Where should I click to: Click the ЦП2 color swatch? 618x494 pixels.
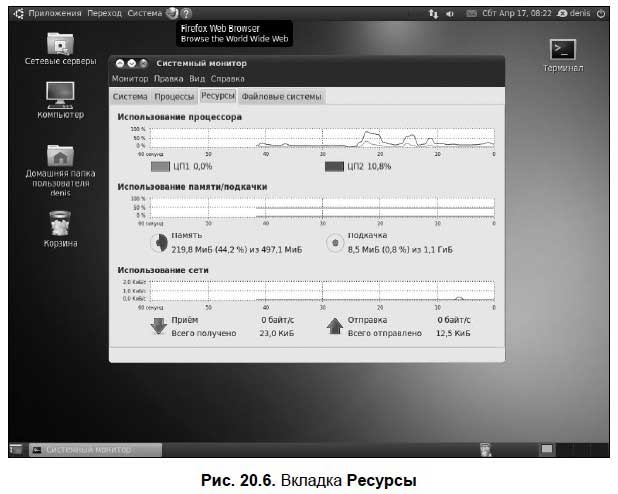334,166
